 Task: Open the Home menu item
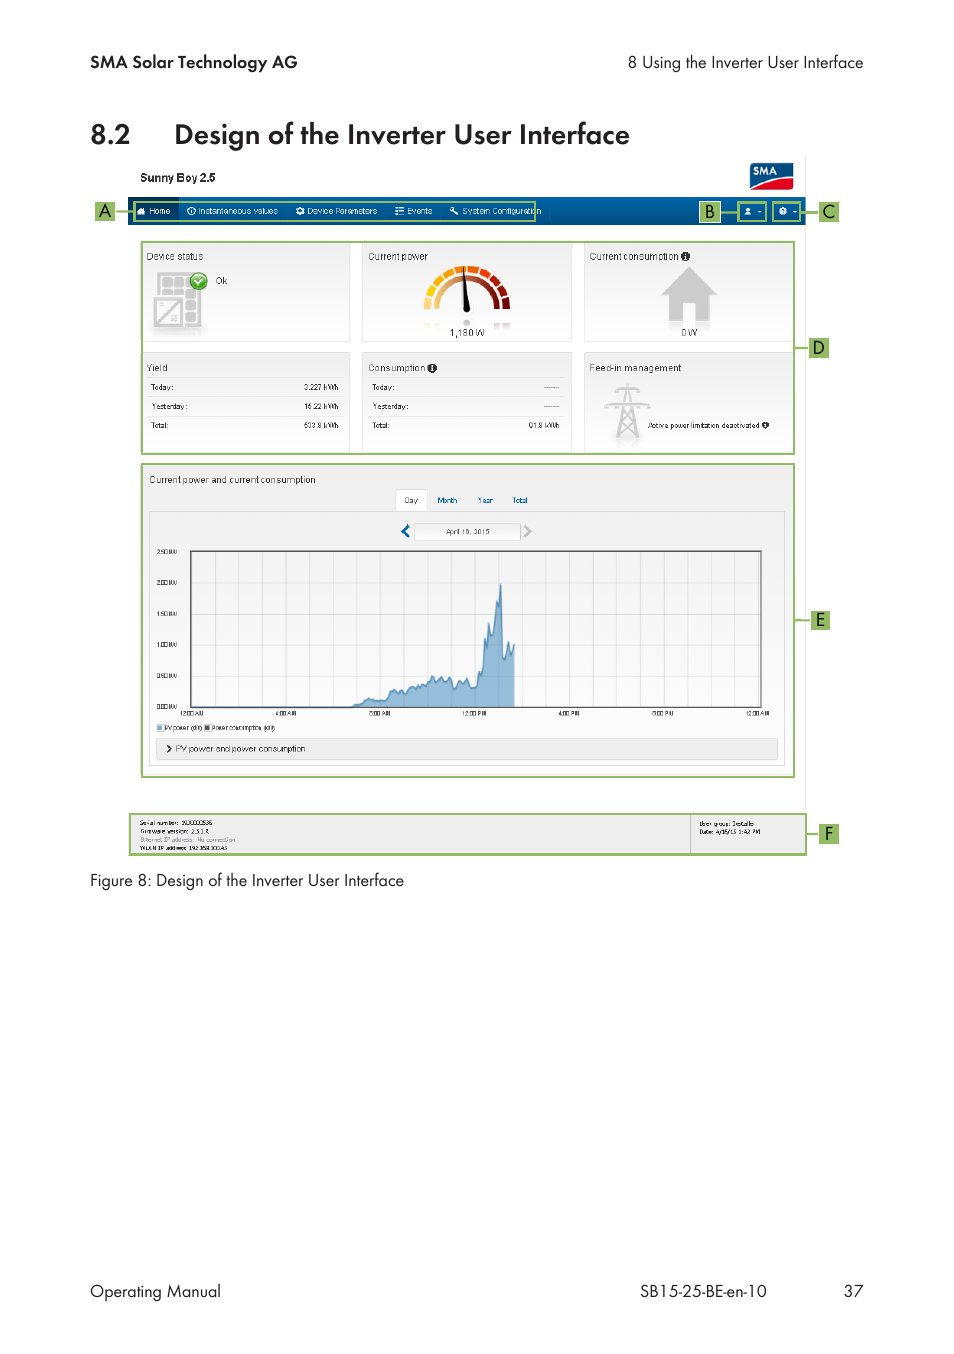tap(154, 211)
